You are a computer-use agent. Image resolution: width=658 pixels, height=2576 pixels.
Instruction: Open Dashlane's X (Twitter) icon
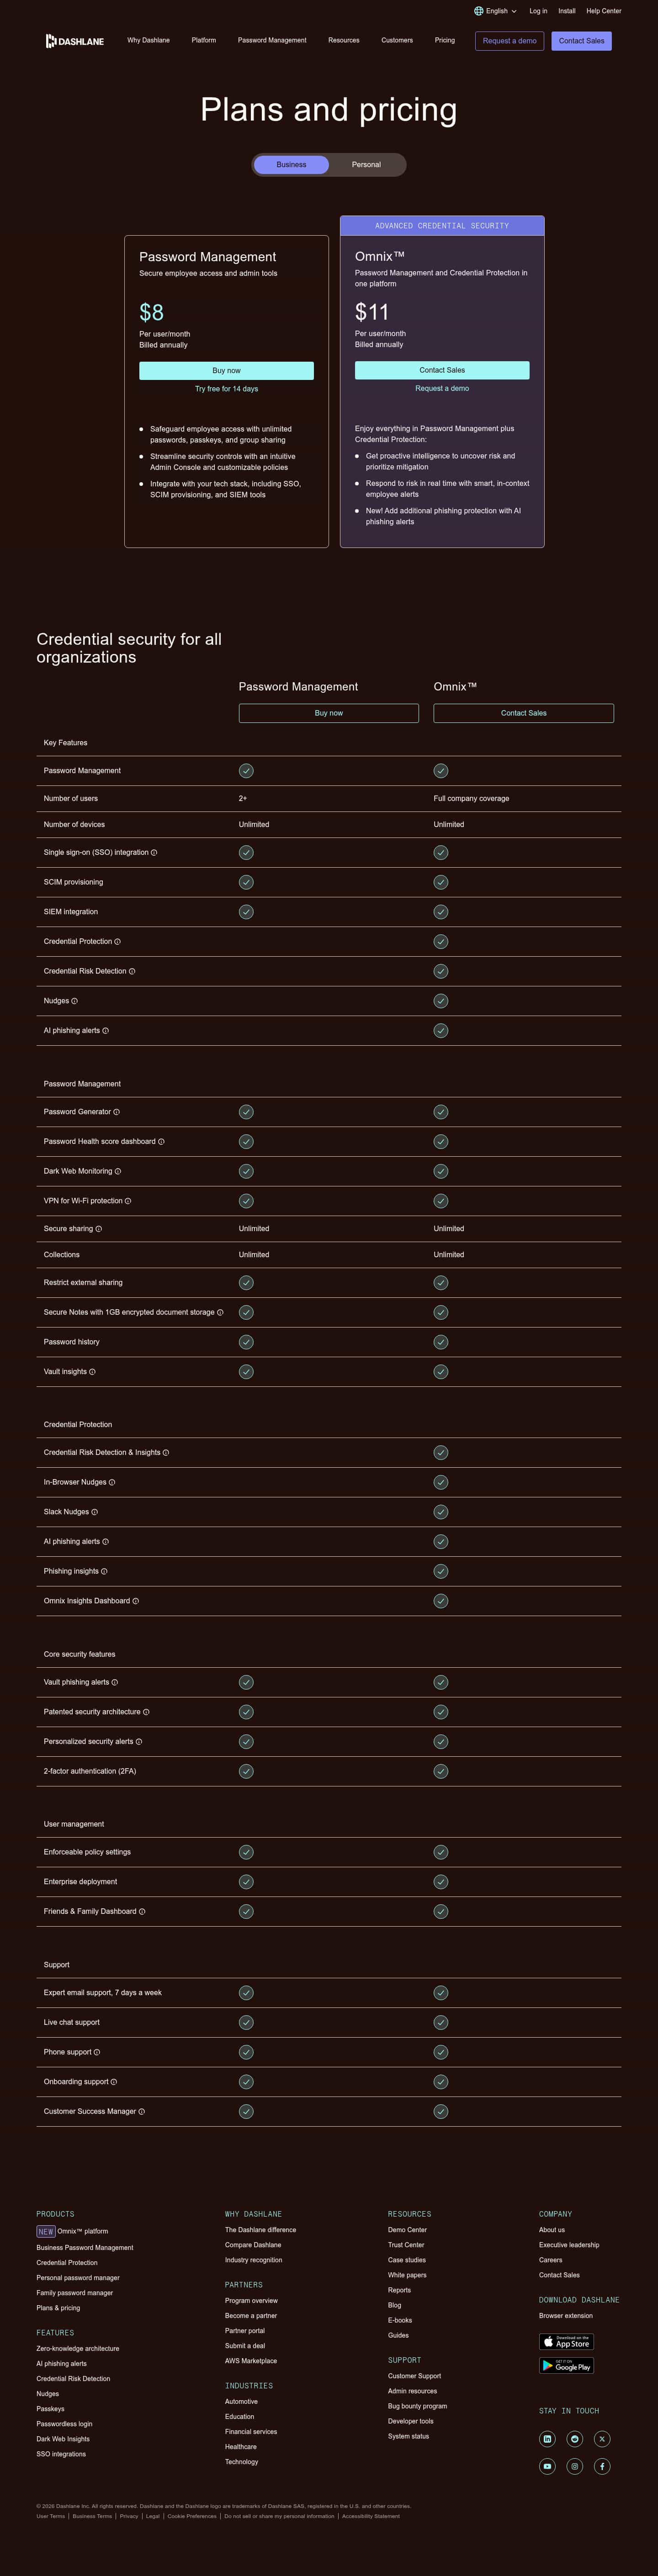[602, 2439]
